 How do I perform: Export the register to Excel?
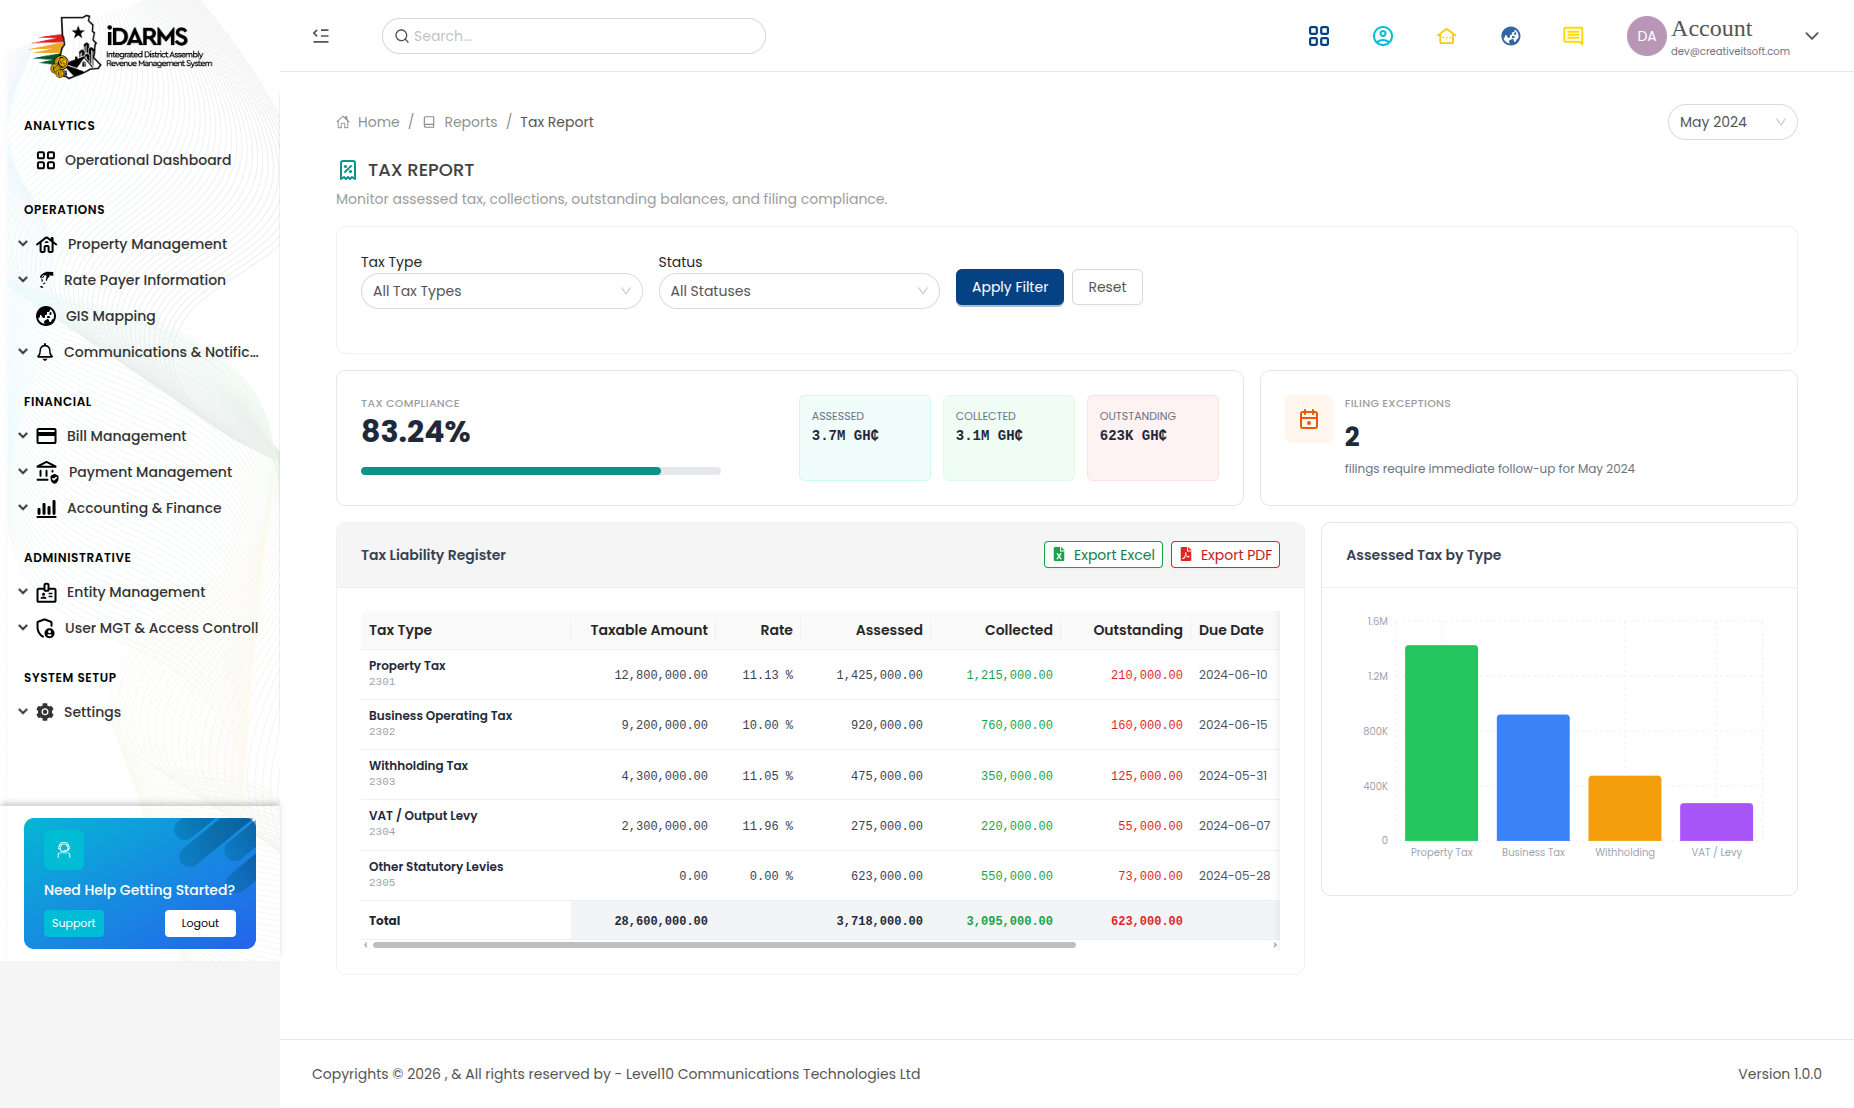click(1103, 555)
